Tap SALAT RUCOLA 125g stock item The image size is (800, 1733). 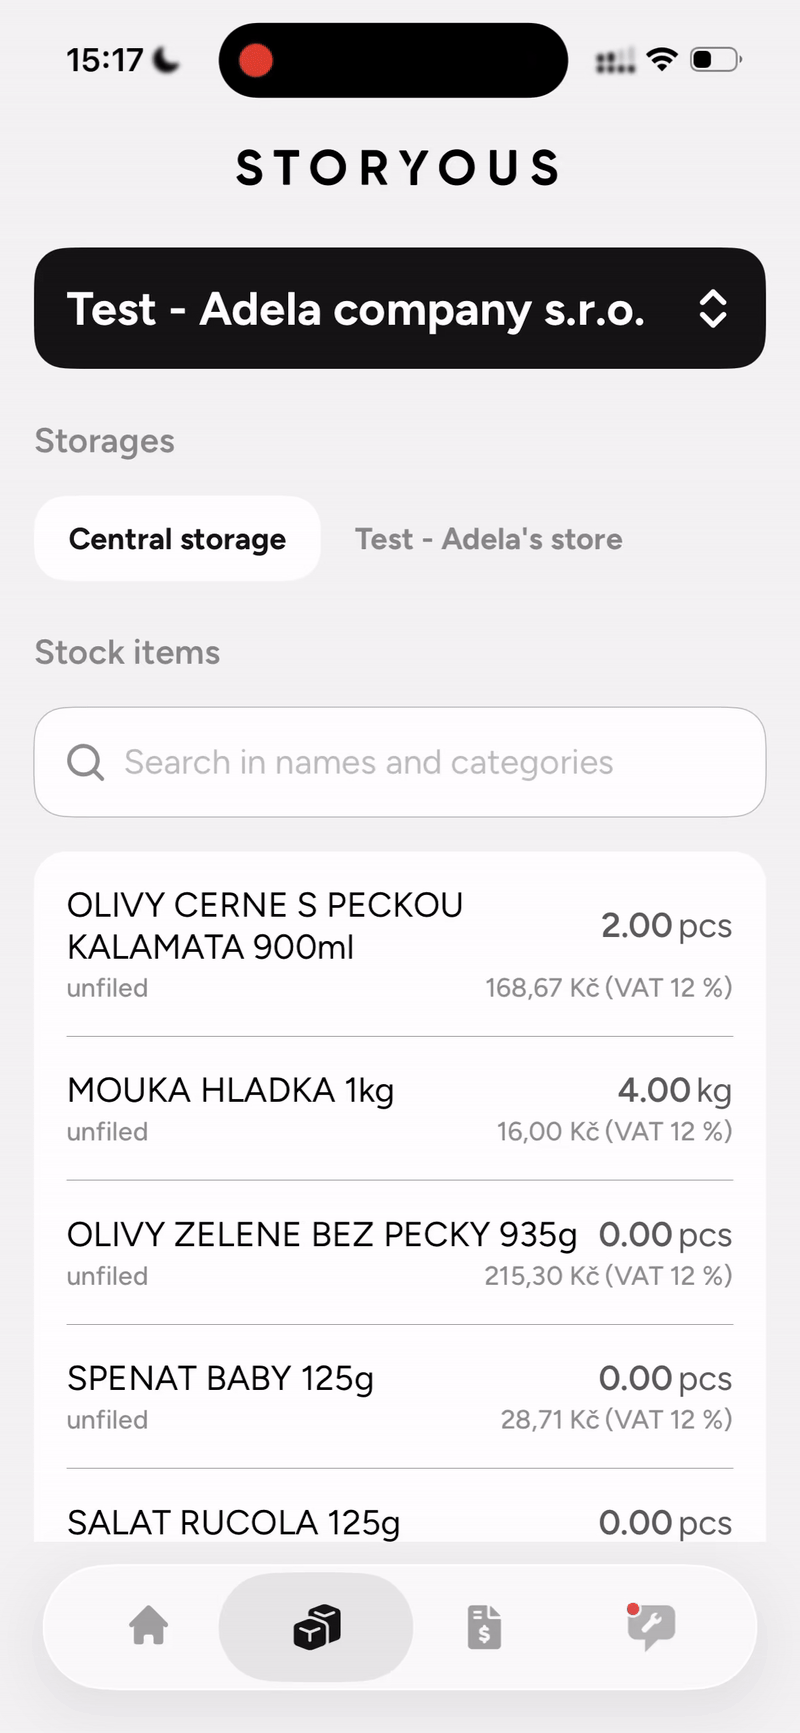[x=234, y=1522]
